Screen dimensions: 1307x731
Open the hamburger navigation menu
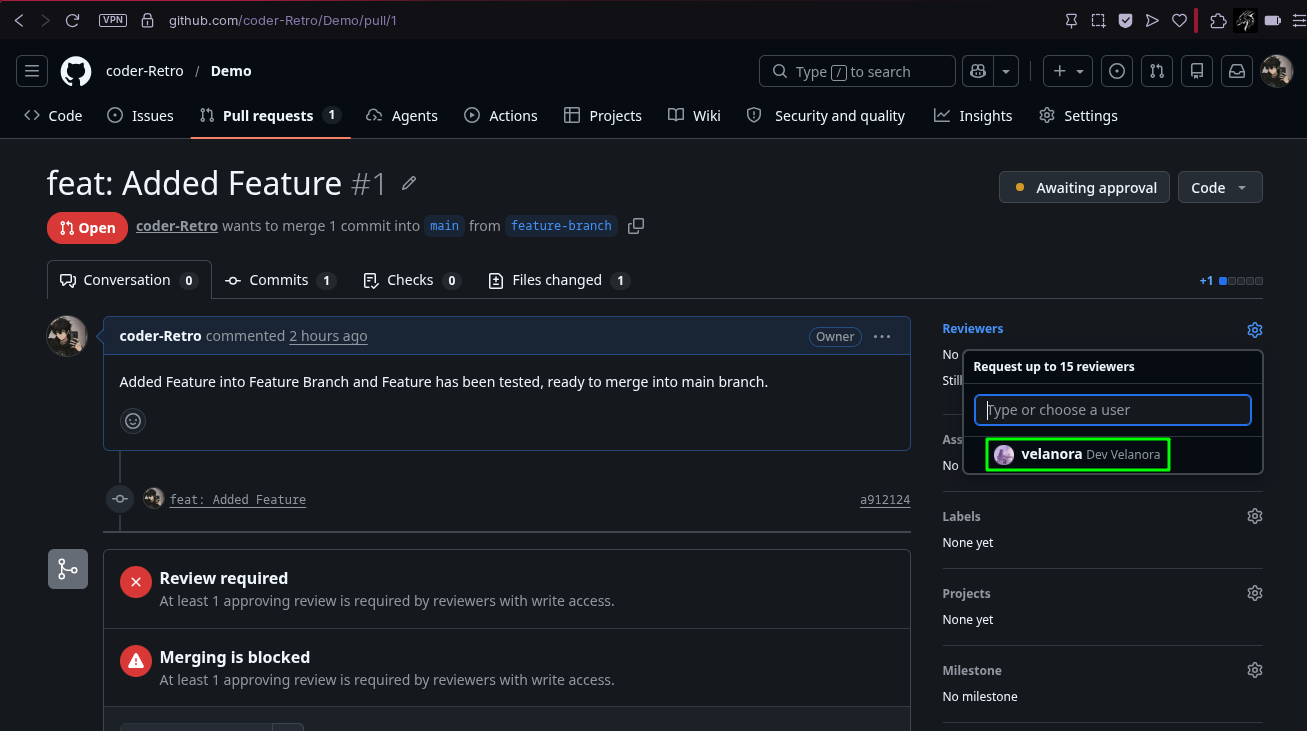pos(32,71)
